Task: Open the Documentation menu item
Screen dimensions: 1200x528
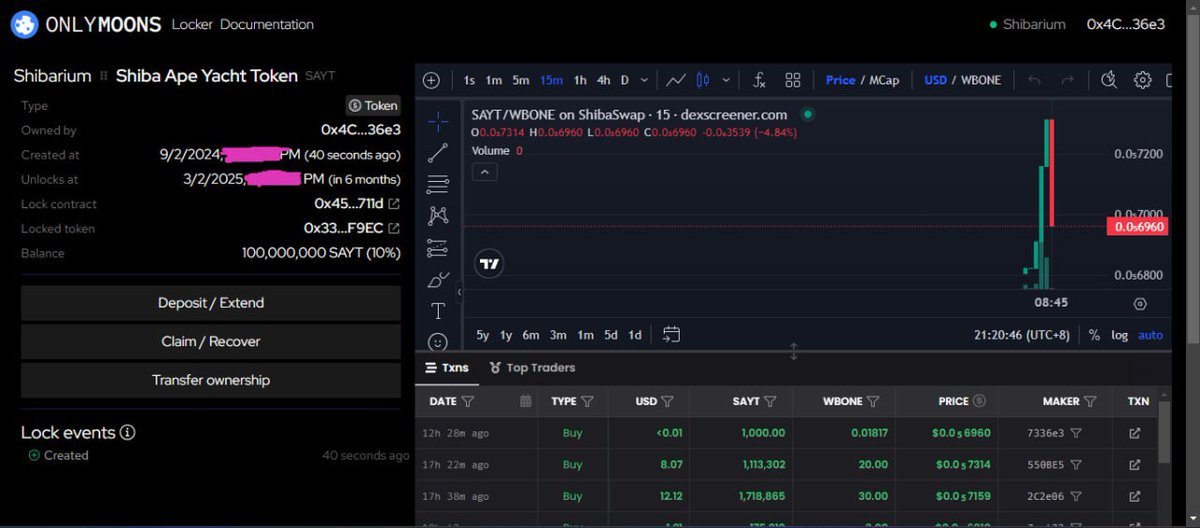Action: point(267,24)
